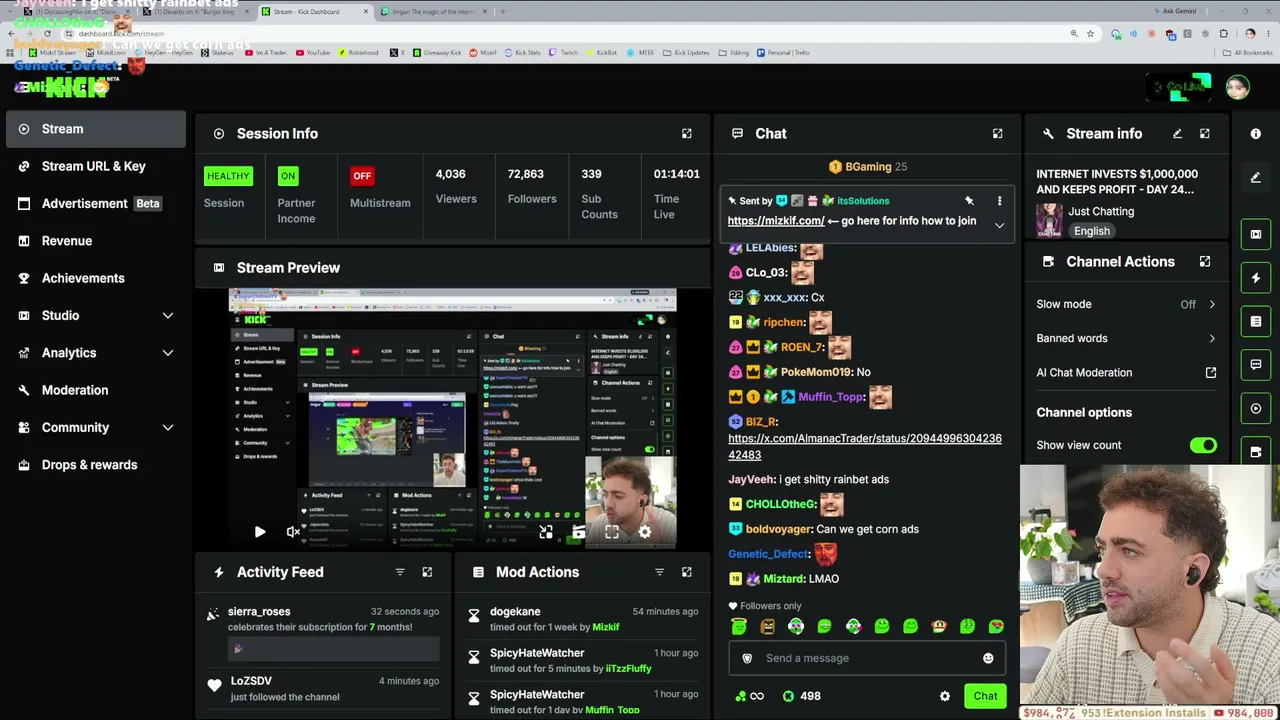Toggle the play-circle rail icon
This screenshot has width=1280, height=720.
(x=1256, y=408)
